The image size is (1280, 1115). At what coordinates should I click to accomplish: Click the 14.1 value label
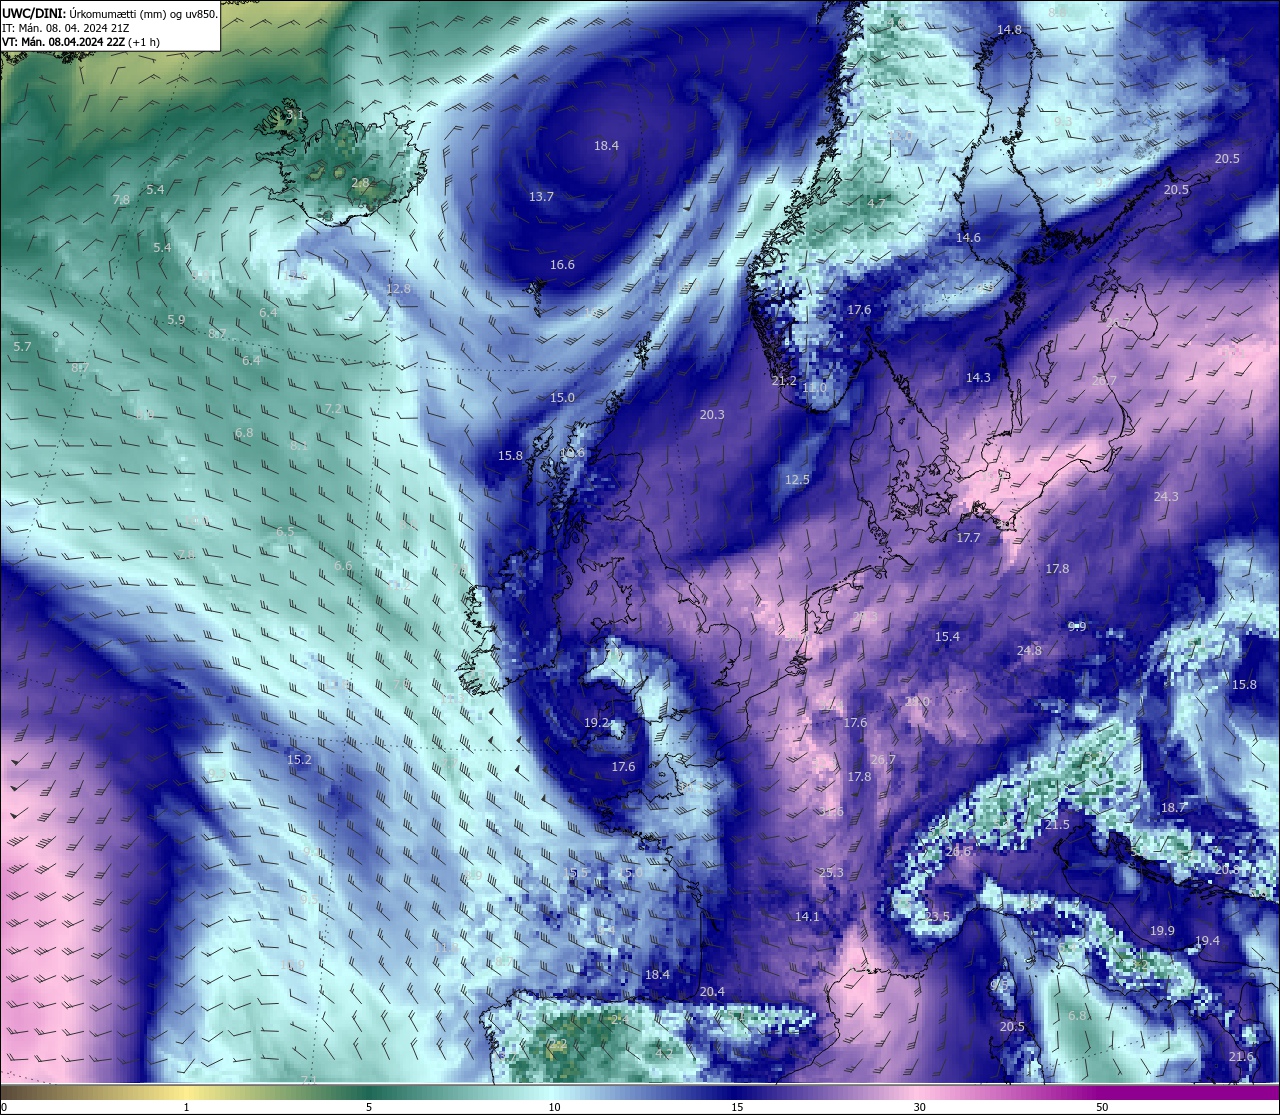point(807,917)
